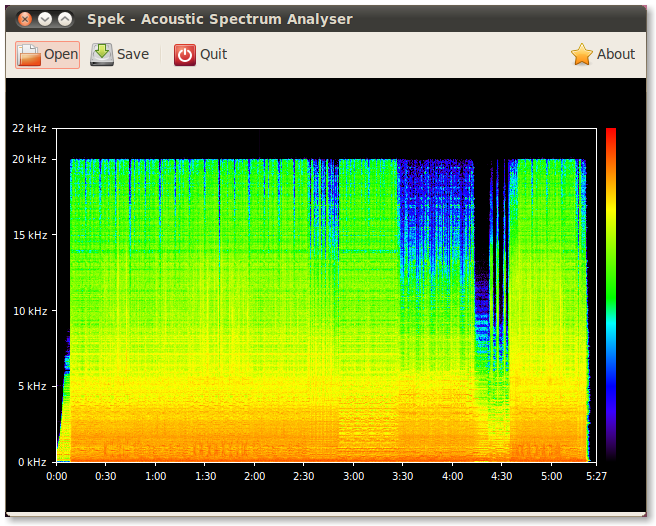The width and height of the screenshot is (656, 526).
Task: Maximize the Spek window
Action: point(65,19)
